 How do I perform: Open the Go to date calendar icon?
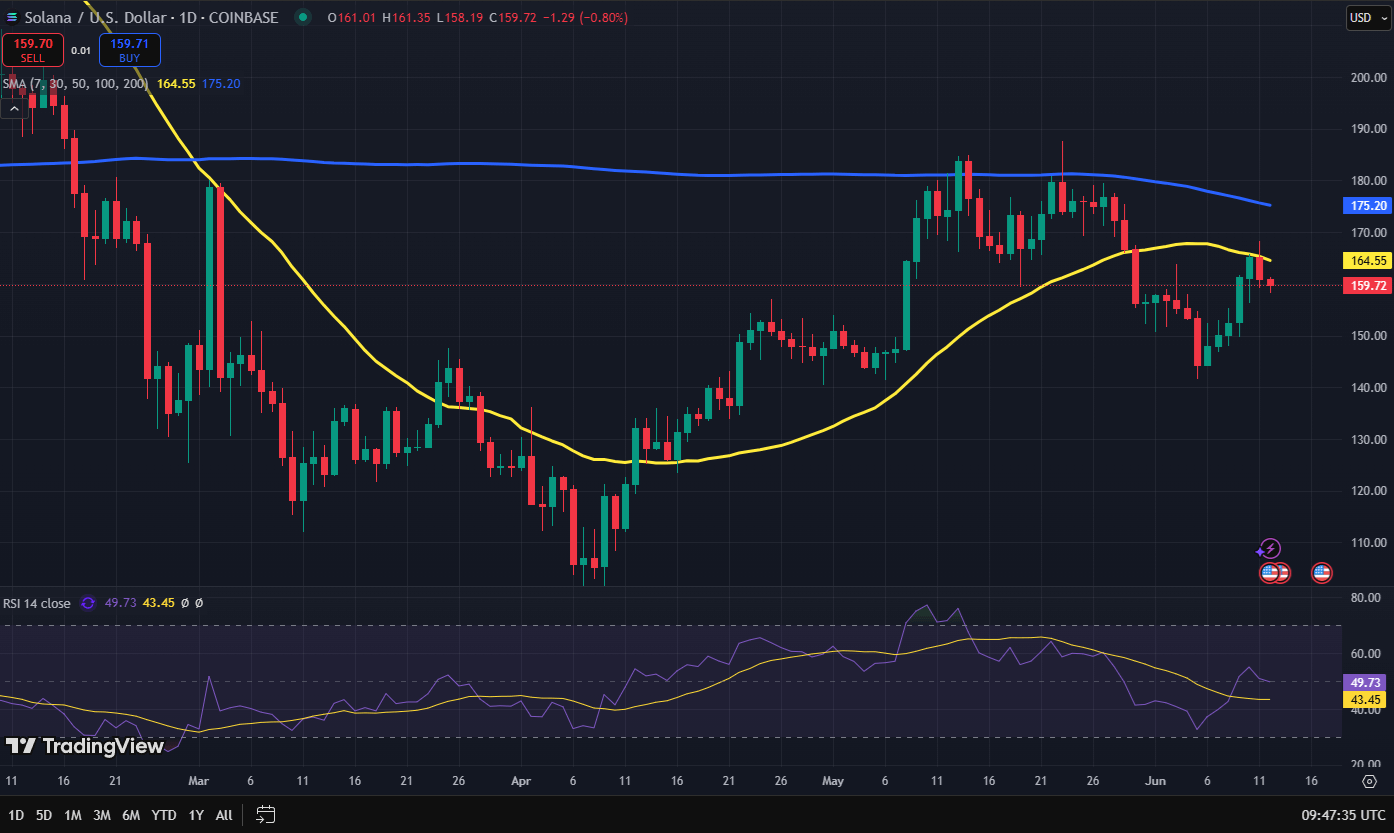[x=265, y=814]
